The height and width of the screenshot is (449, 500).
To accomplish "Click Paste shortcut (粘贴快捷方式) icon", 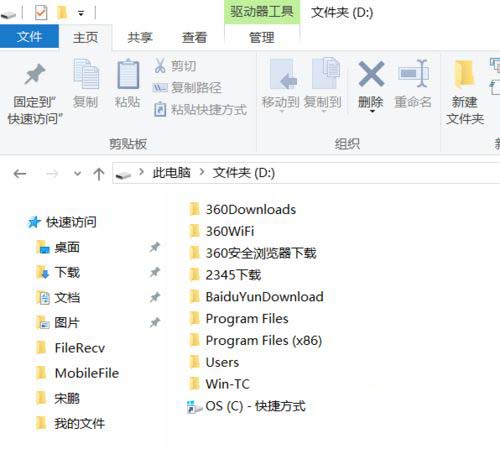I will tap(160, 109).
